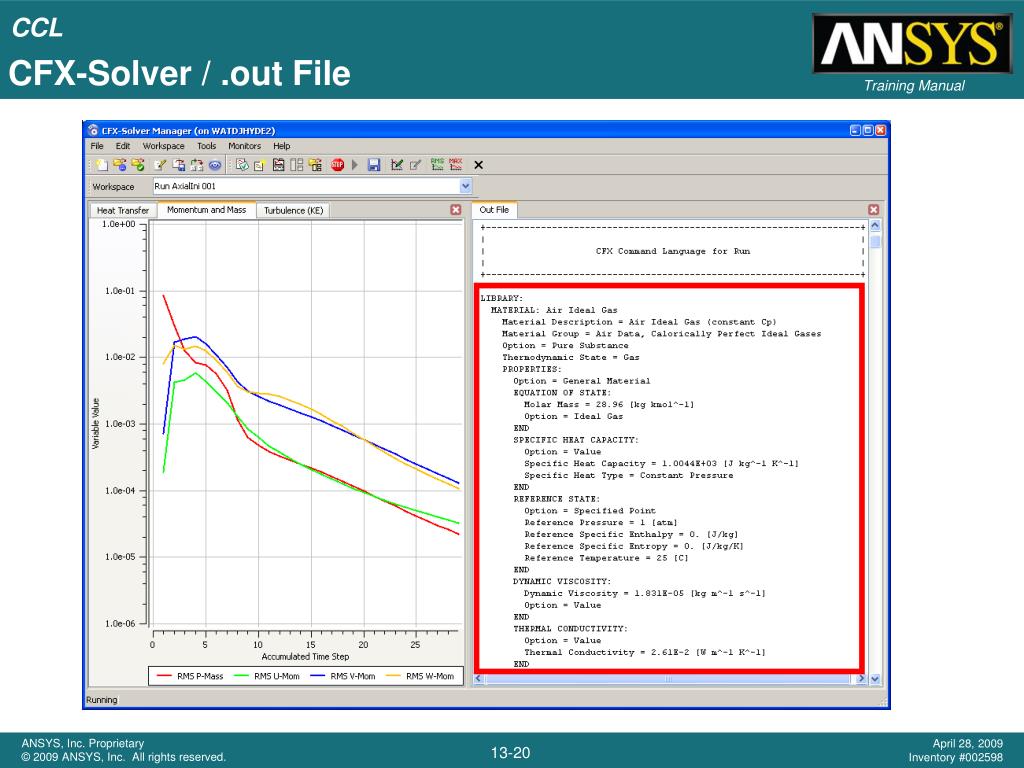Maximize the CFX-Solver Manager window
The width and height of the screenshot is (1024, 768).
point(867,130)
